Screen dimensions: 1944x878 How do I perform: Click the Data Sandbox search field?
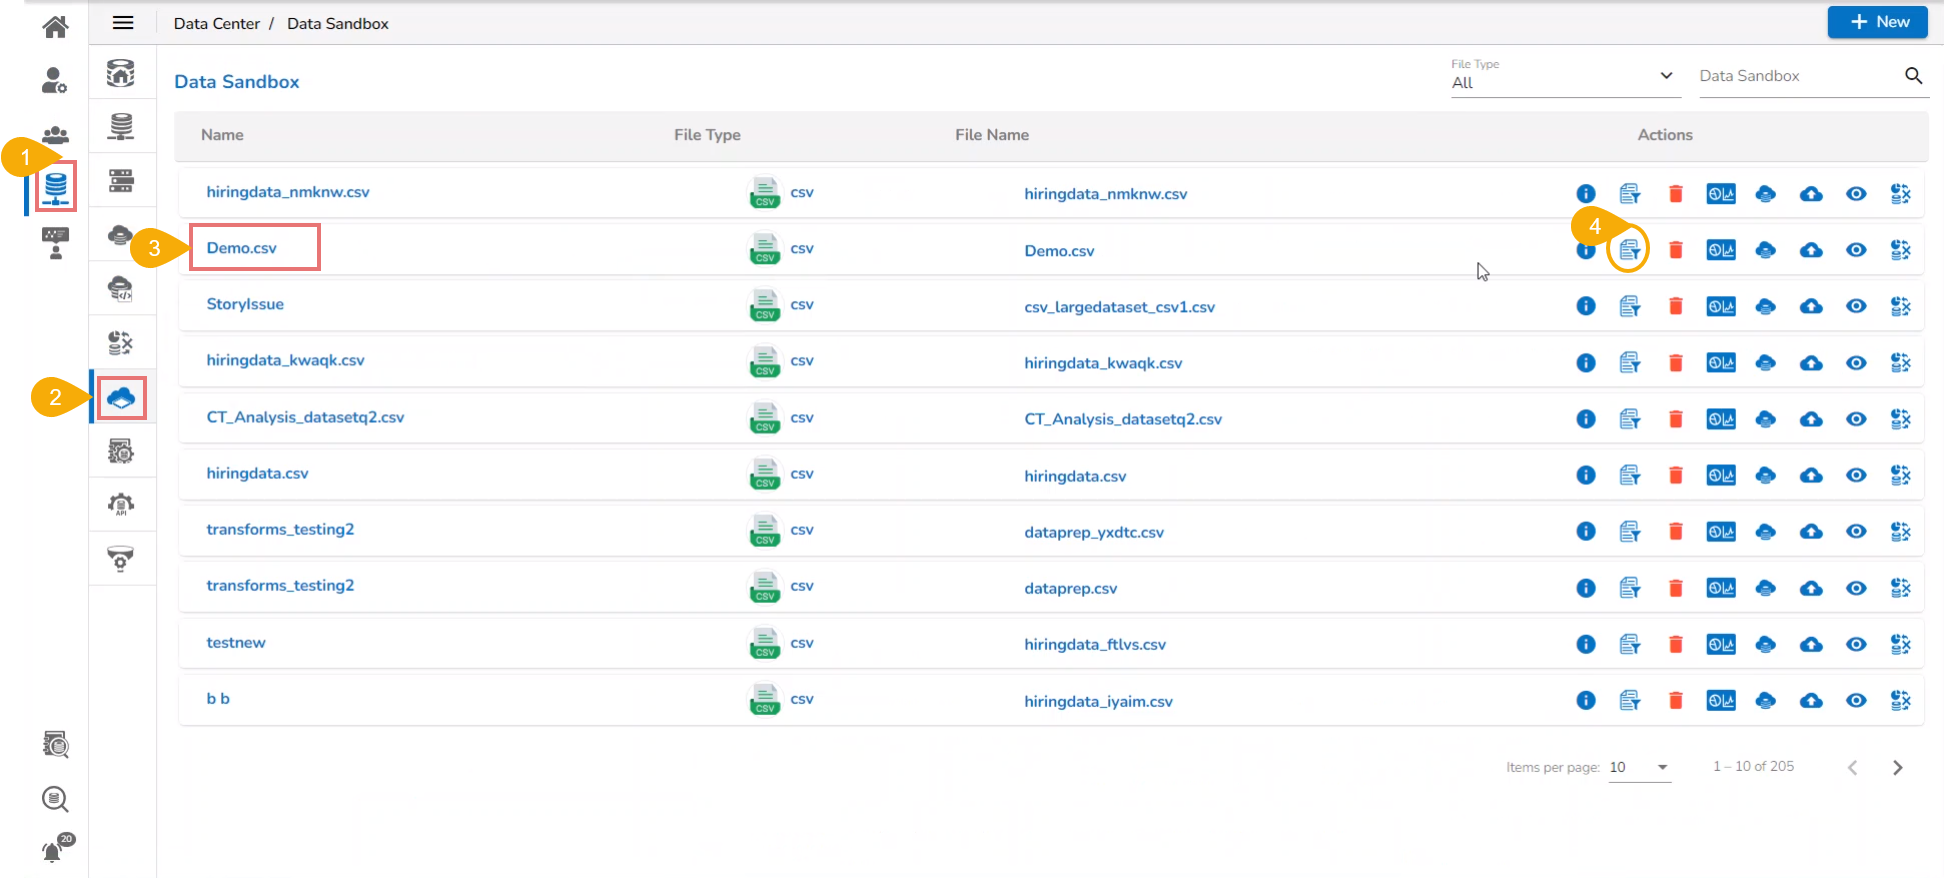click(x=1795, y=76)
